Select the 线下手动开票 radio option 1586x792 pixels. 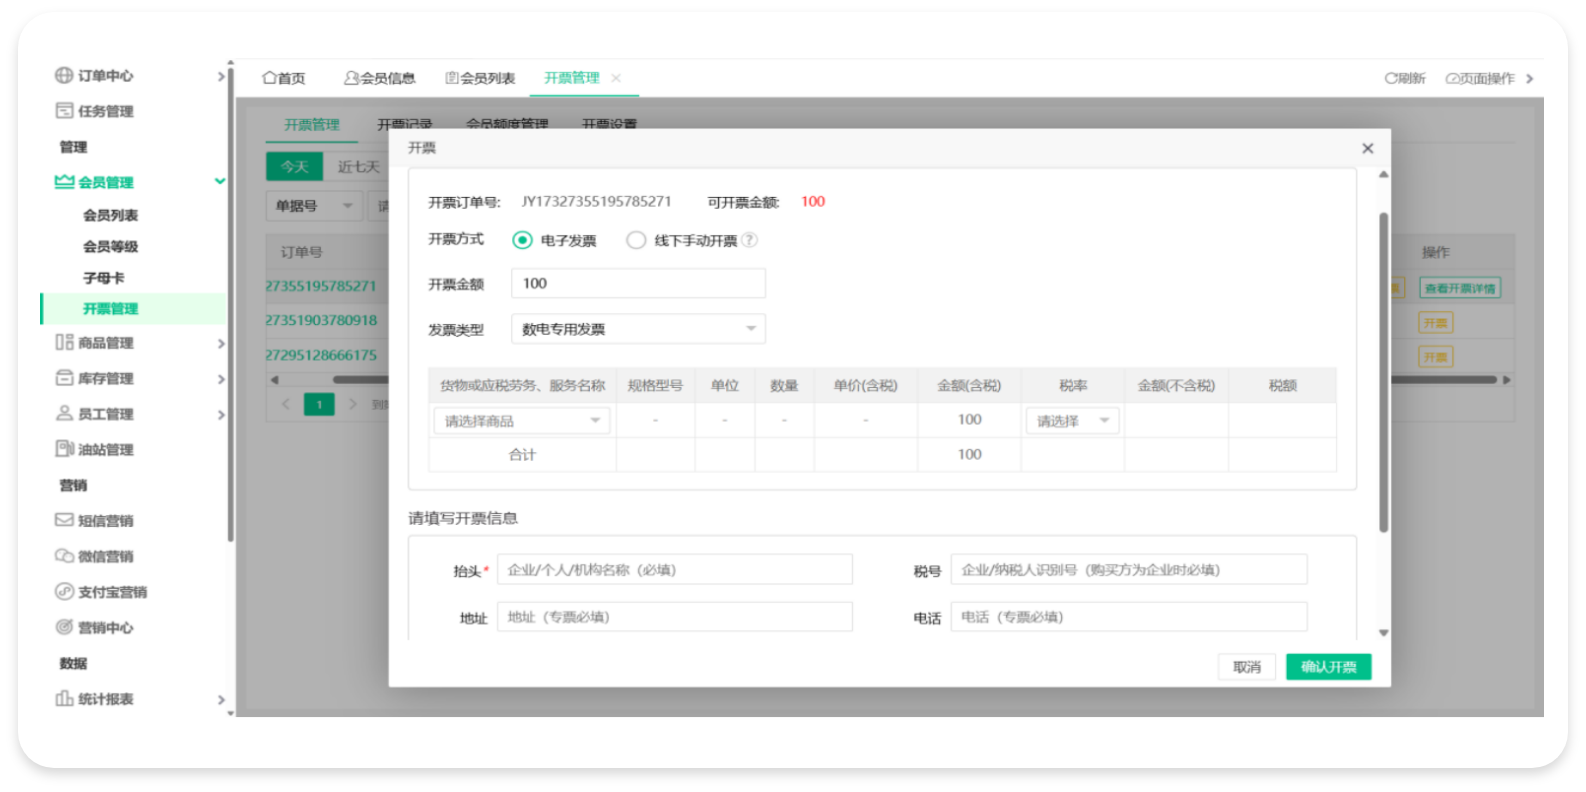pyautogui.click(x=636, y=240)
